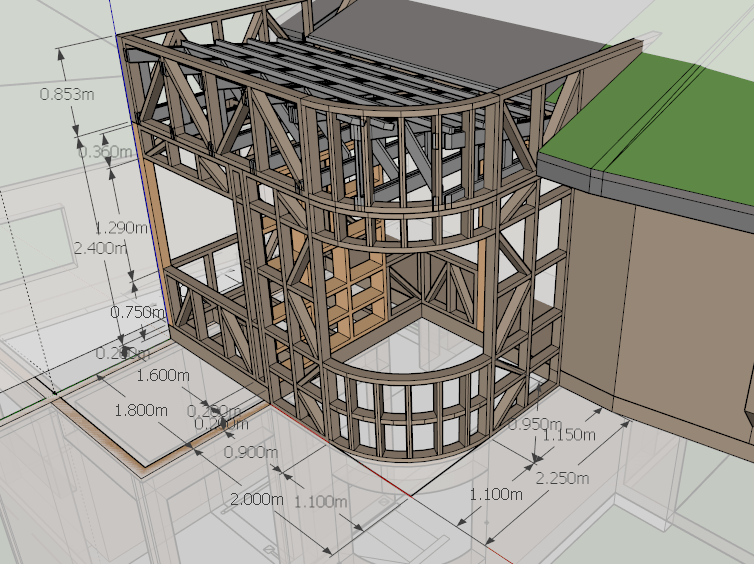
Task: Select the 0.853m dimension label
Action: pos(67,94)
